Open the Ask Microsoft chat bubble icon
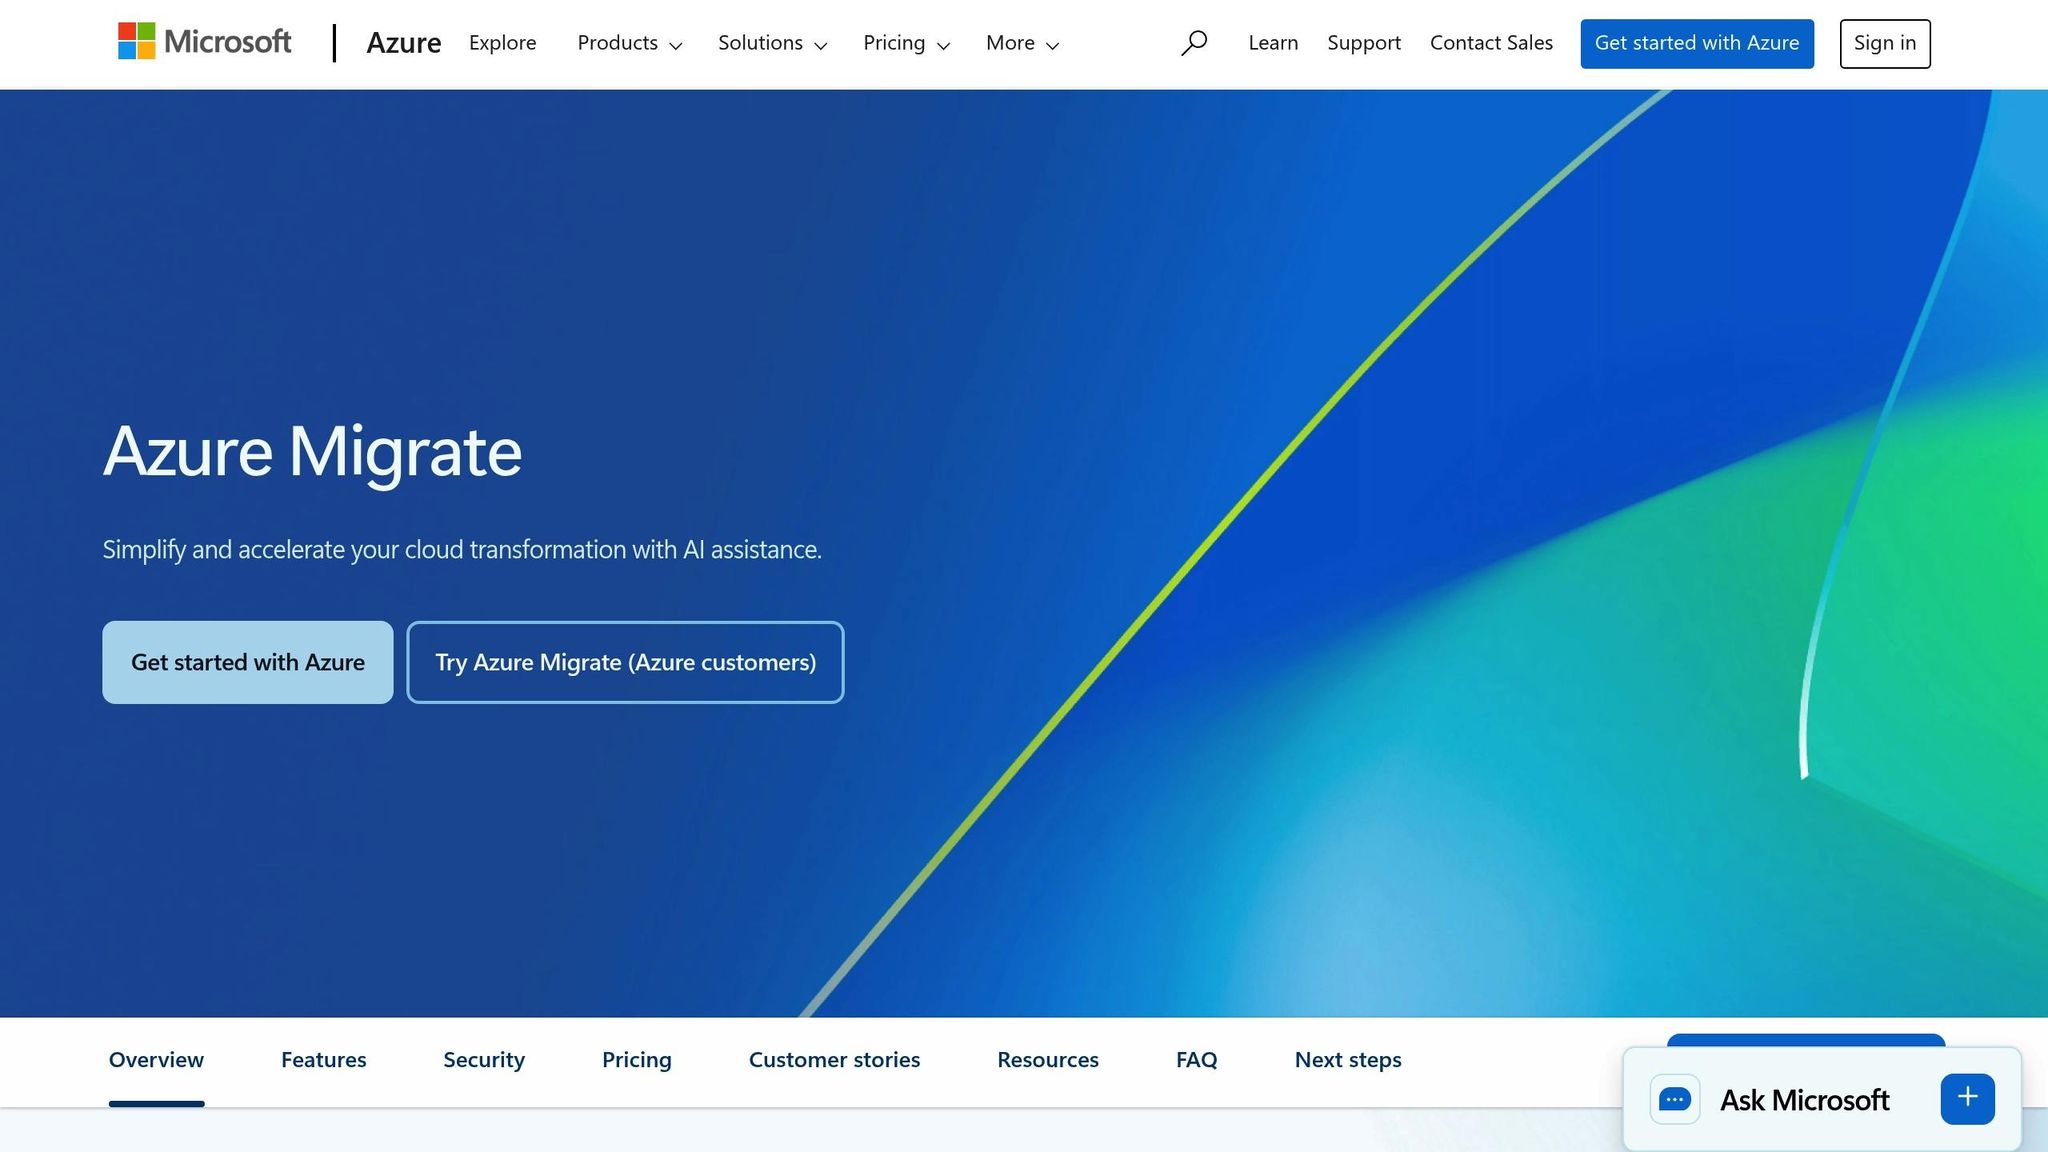Image resolution: width=2048 pixels, height=1152 pixels. point(1674,1098)
